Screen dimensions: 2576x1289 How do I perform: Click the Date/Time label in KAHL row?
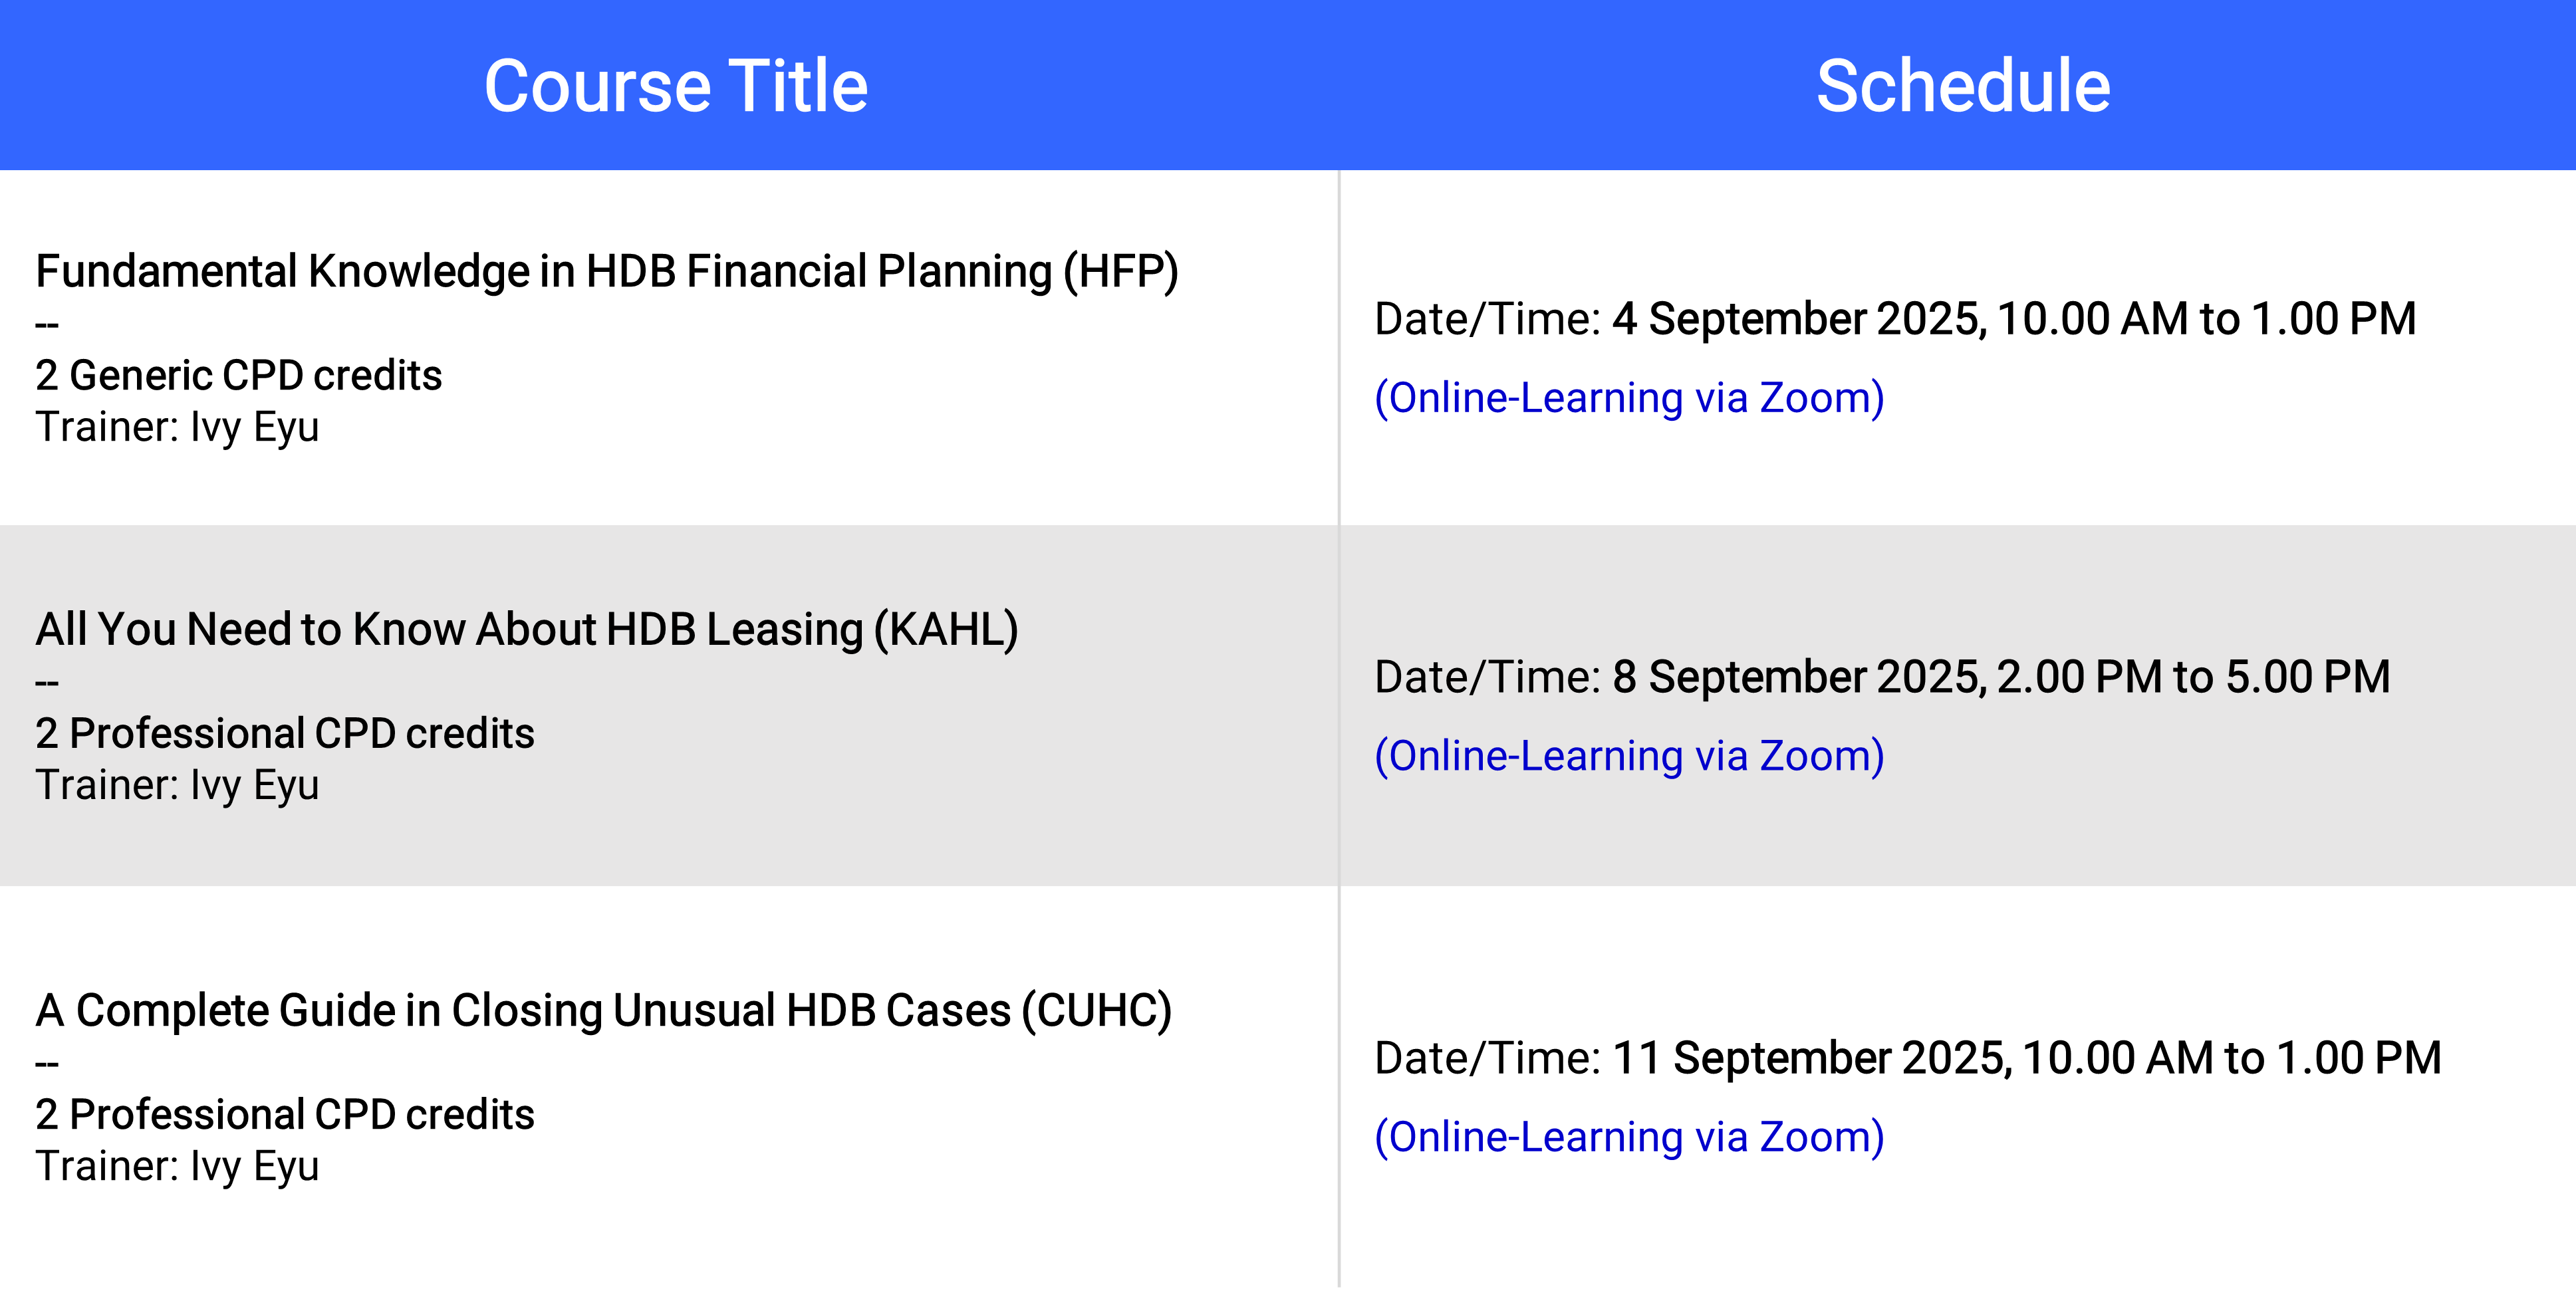pos(1488,677)
